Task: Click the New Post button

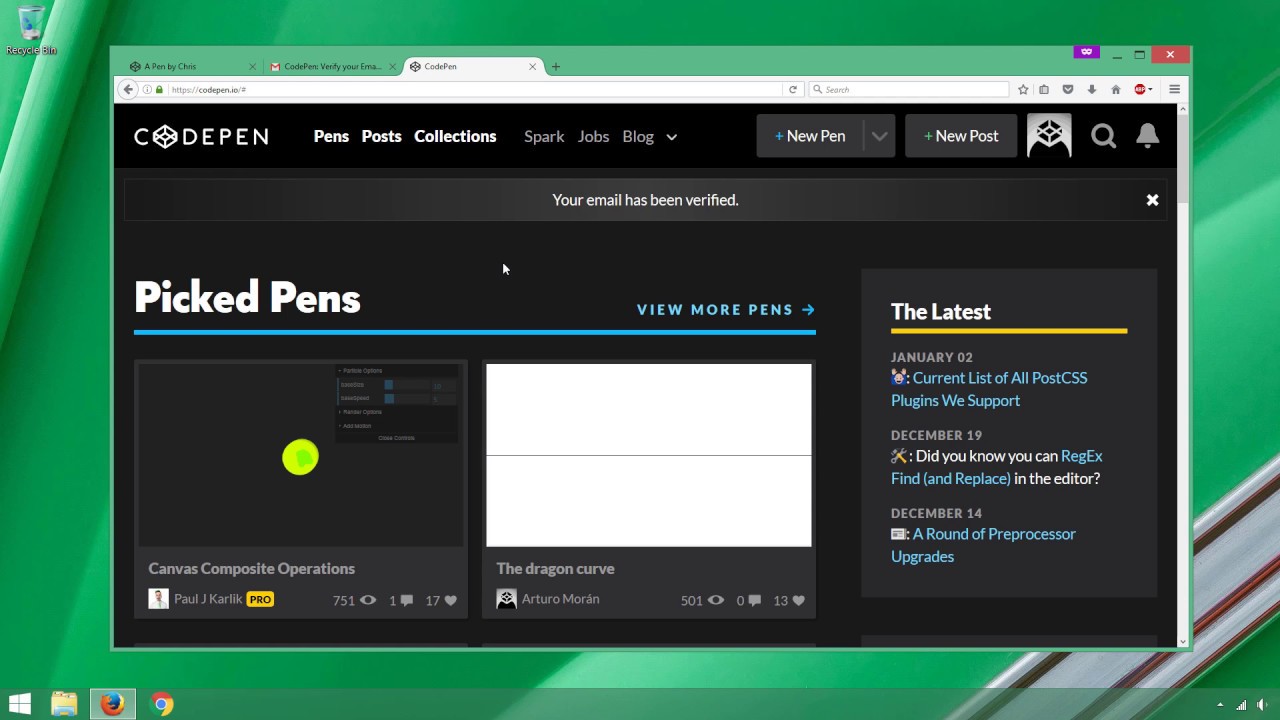Action: tap(961, 136)
